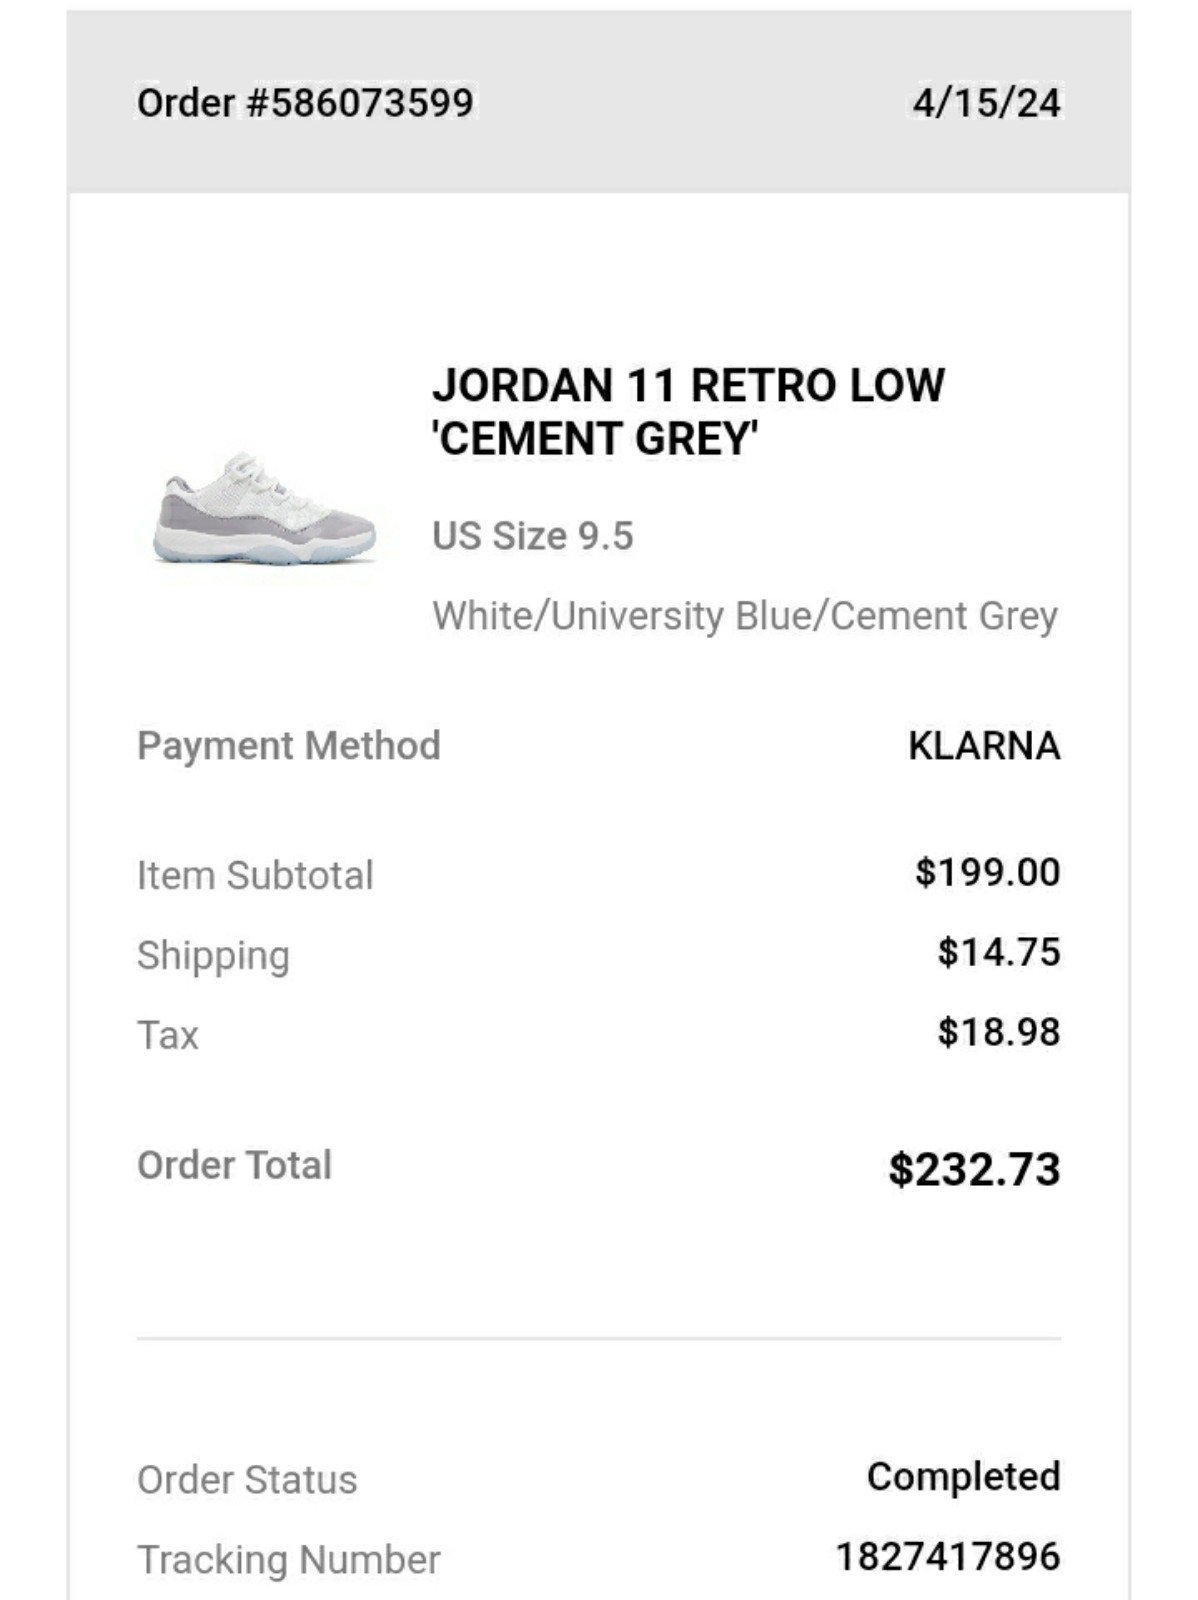Select the $14.75 shipping cost
Viewport: 1198px width, 1600px height.
tap(999, 952)
